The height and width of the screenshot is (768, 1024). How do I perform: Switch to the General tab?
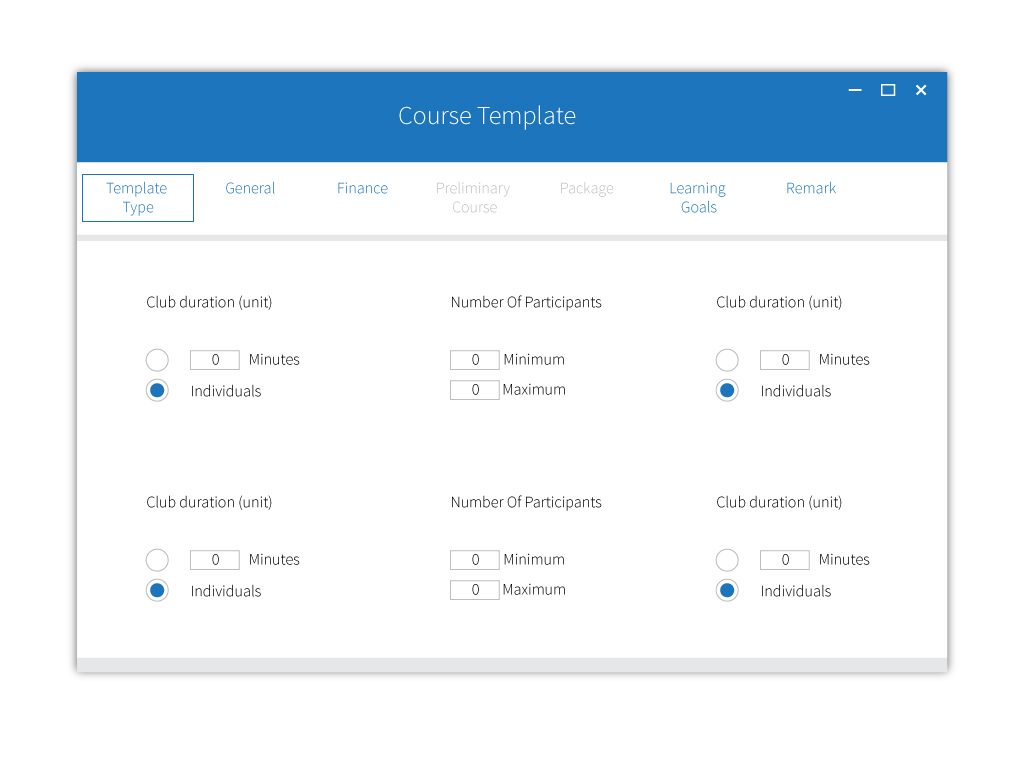point(250,188)
